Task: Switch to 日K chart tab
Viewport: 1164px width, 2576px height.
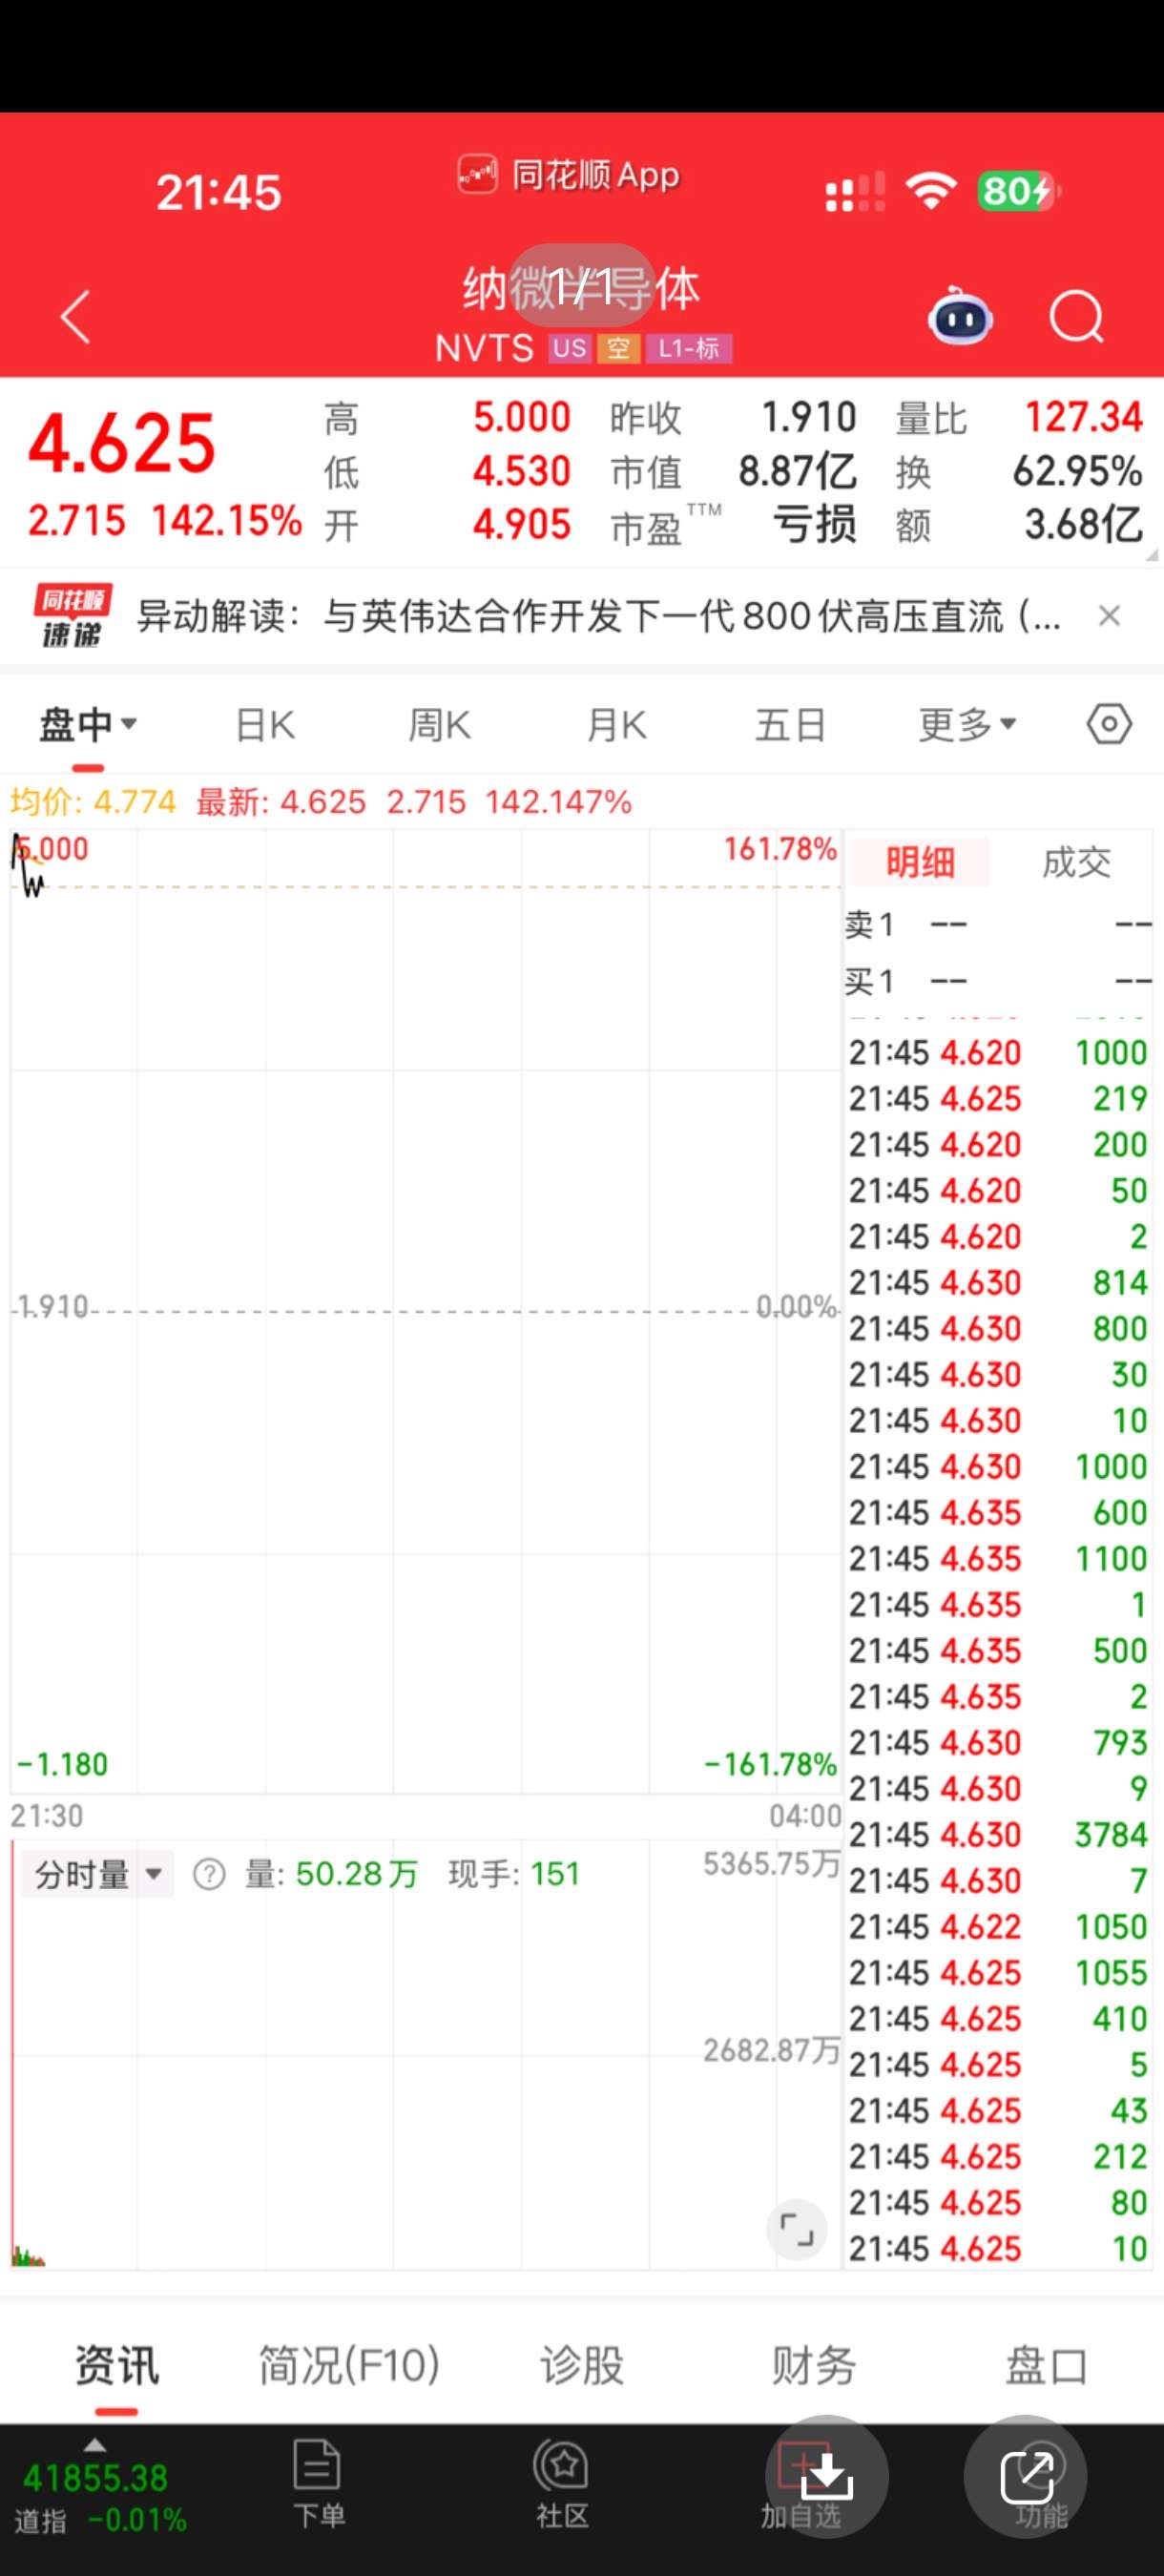Action: tap(265, 725)
